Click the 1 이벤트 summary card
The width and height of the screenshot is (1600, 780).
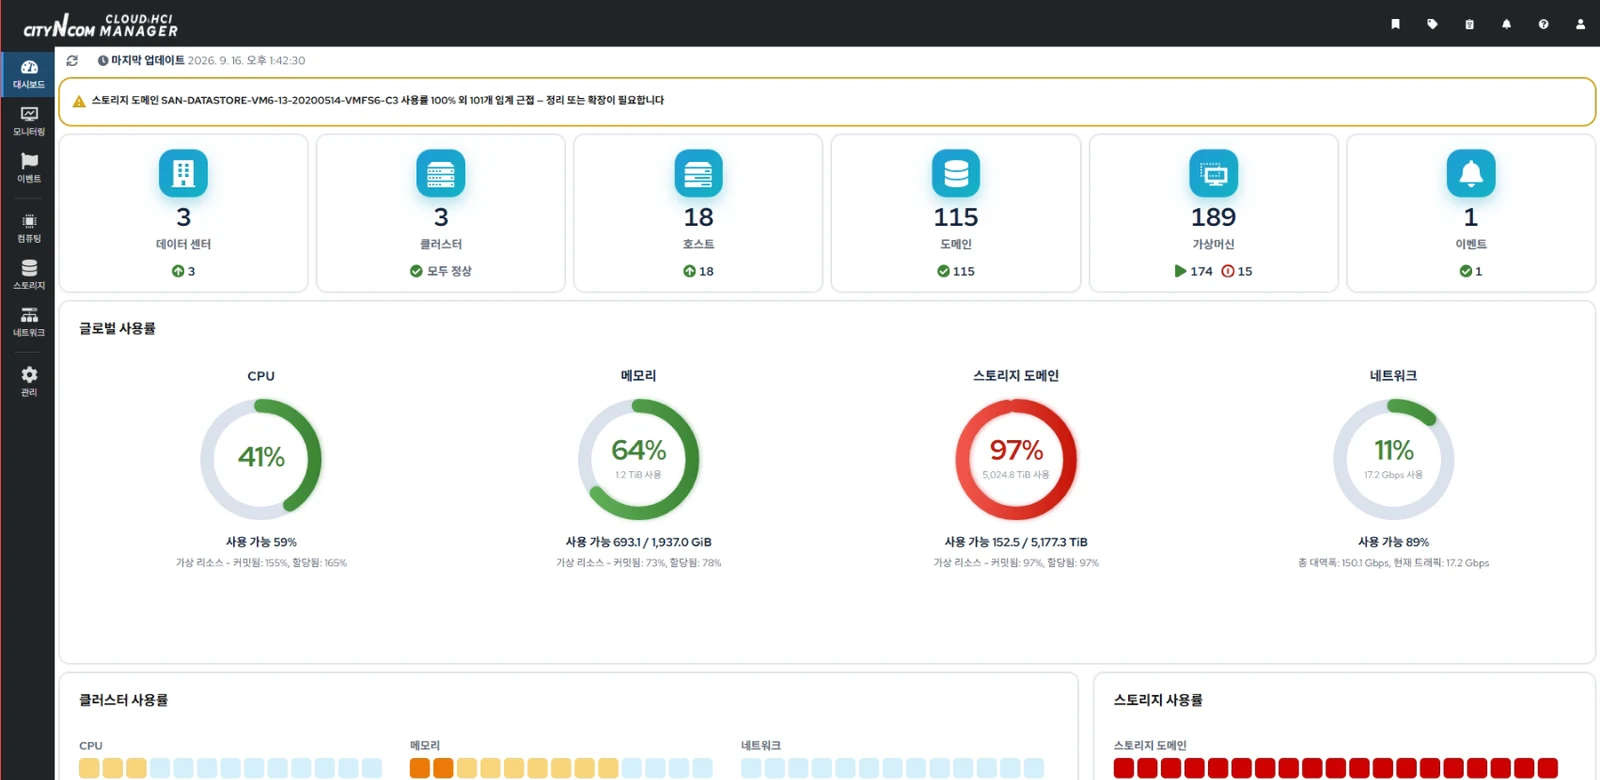coord(1471,213)
